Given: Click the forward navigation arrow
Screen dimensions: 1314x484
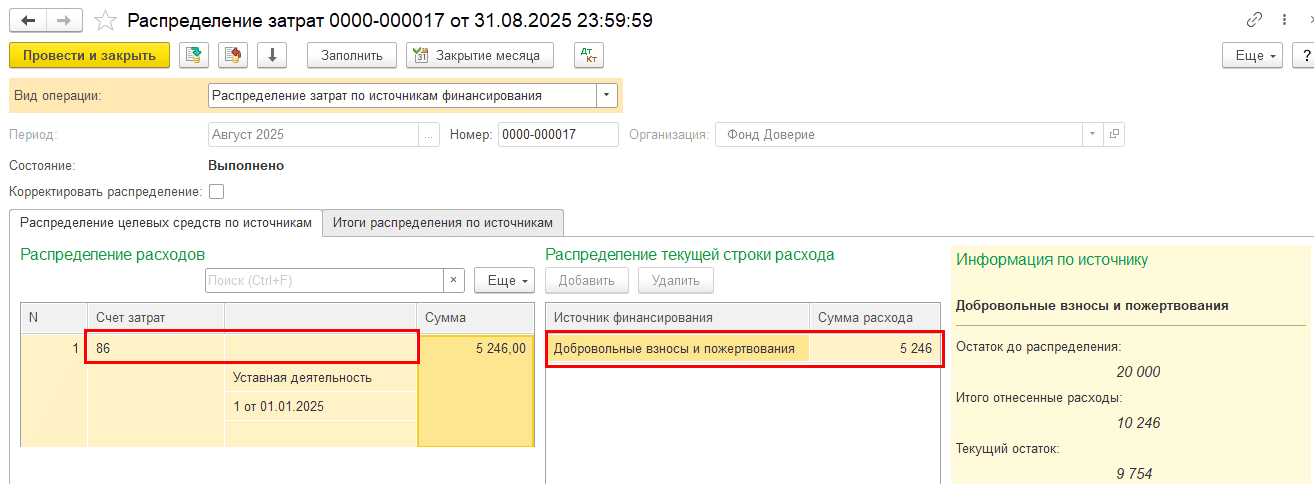Looking at the screenshot, I should (64, 20).
